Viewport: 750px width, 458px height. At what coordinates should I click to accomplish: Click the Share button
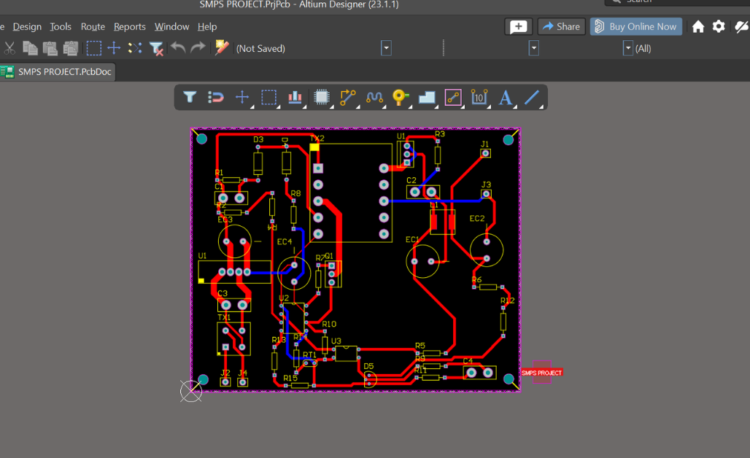click(561, 26)
